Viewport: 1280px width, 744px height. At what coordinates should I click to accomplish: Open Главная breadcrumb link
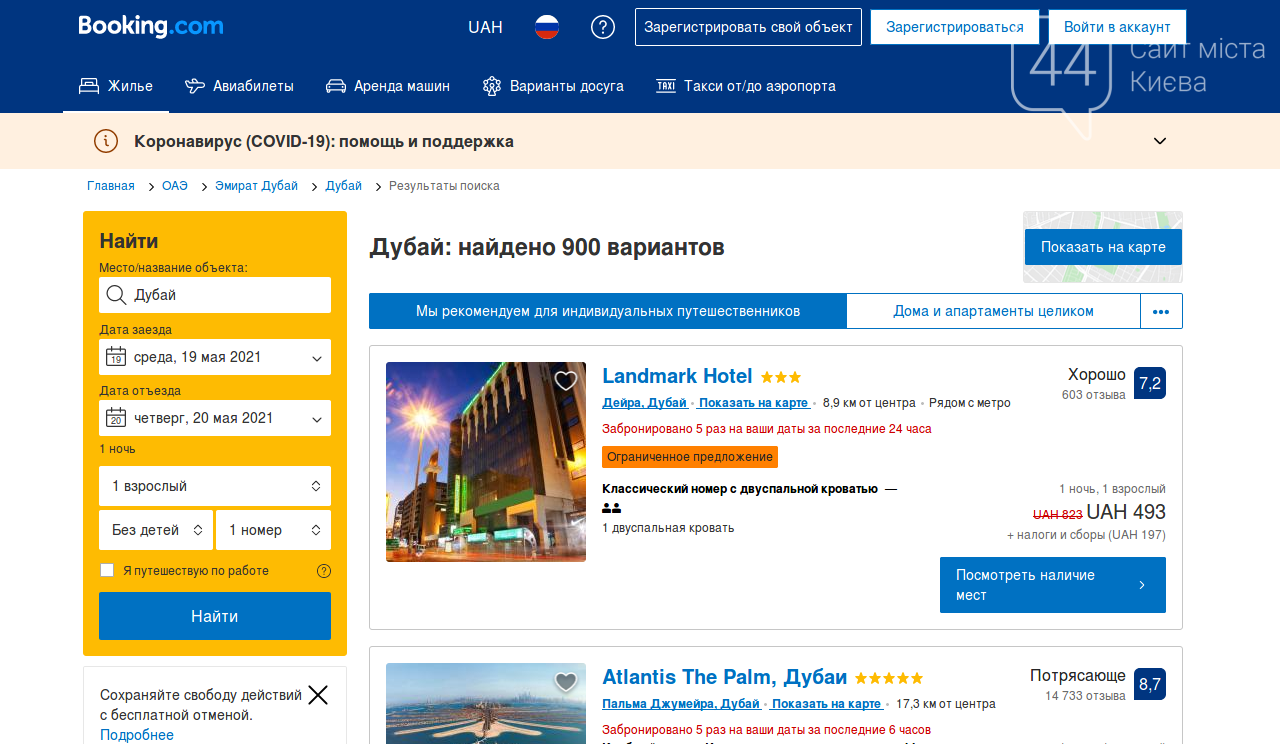111,186
